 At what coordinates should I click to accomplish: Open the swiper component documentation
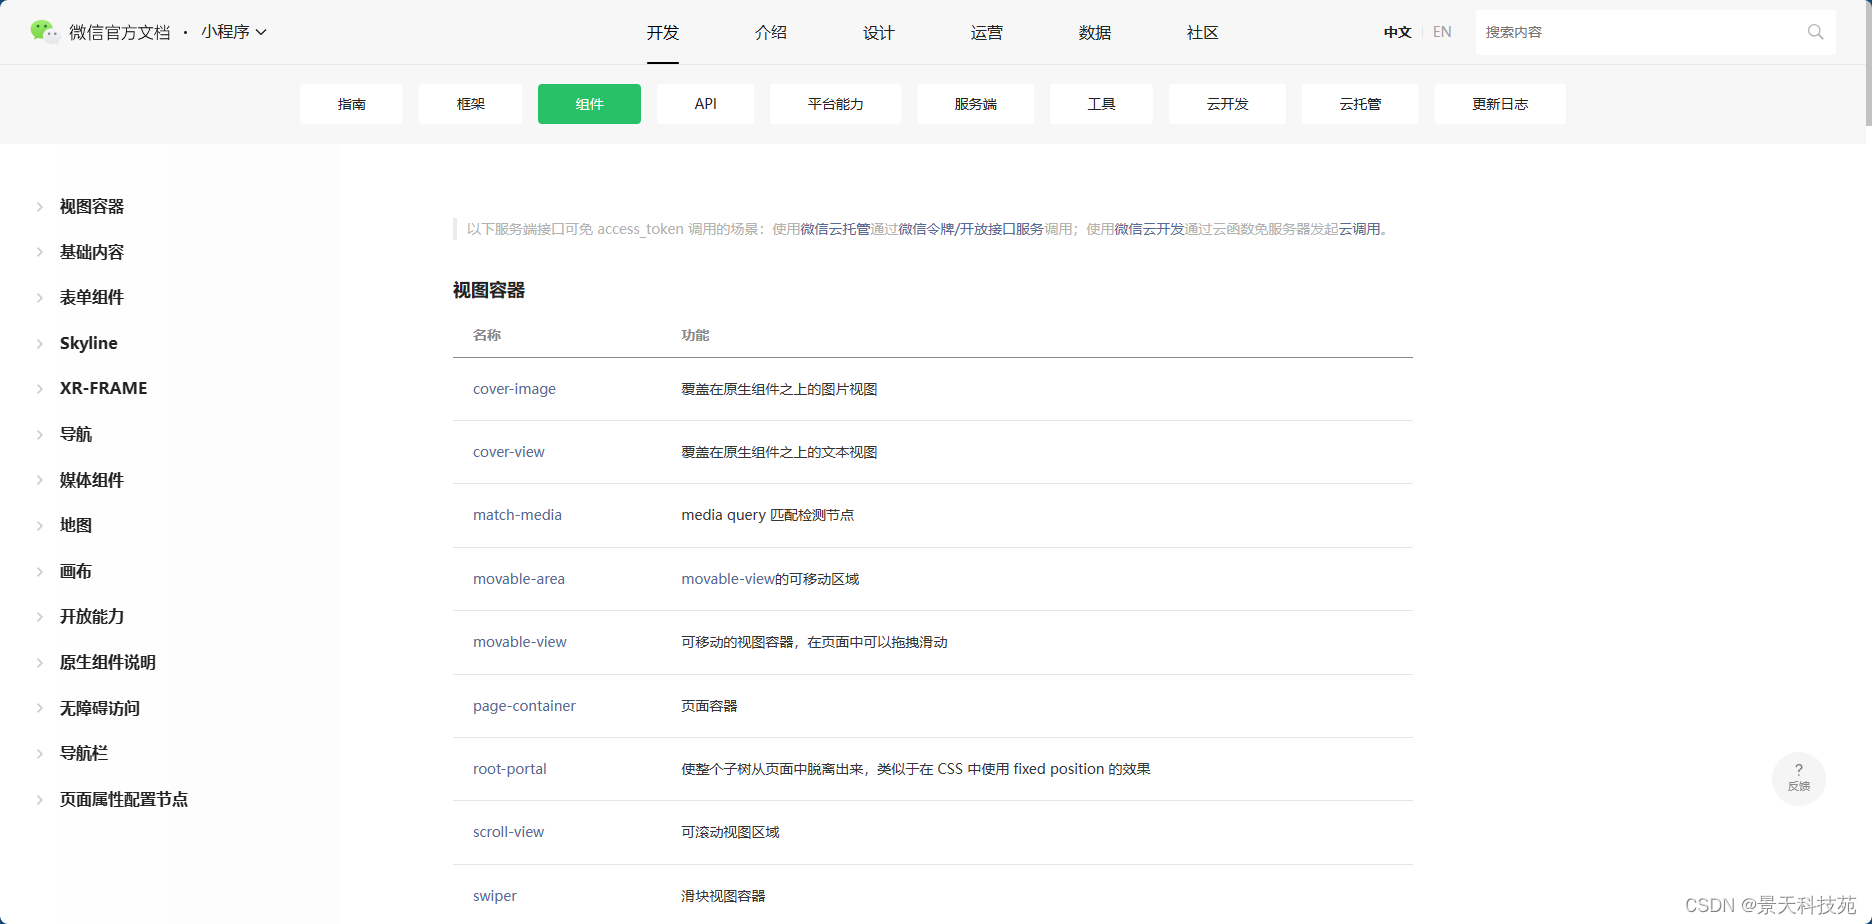pos(494,895)
